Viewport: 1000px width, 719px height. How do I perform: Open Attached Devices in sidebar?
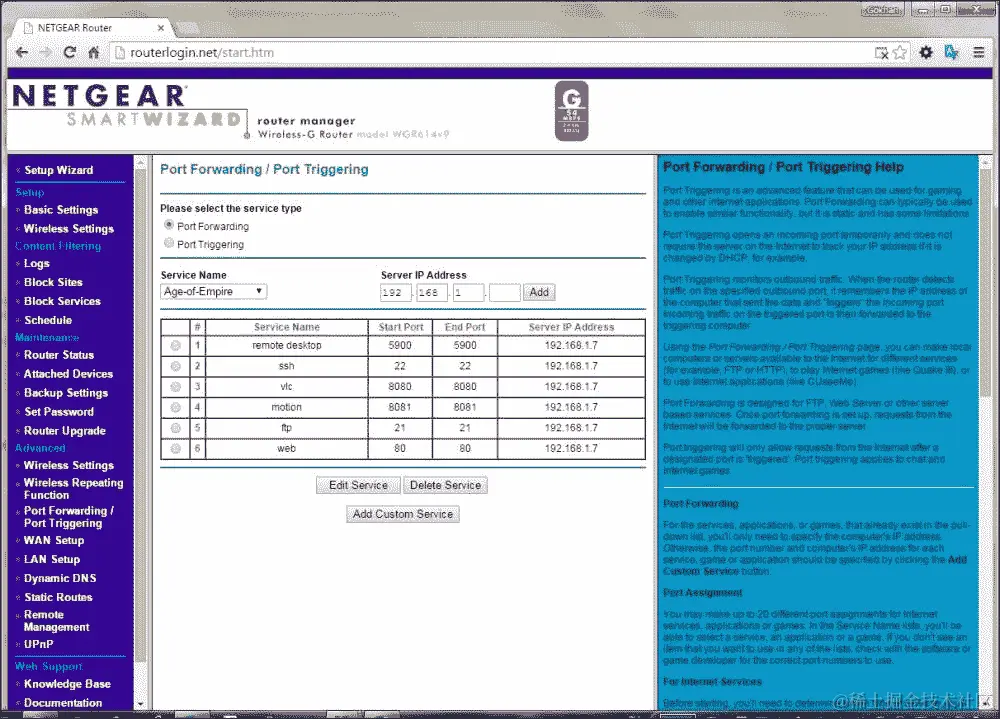(68, 374)
